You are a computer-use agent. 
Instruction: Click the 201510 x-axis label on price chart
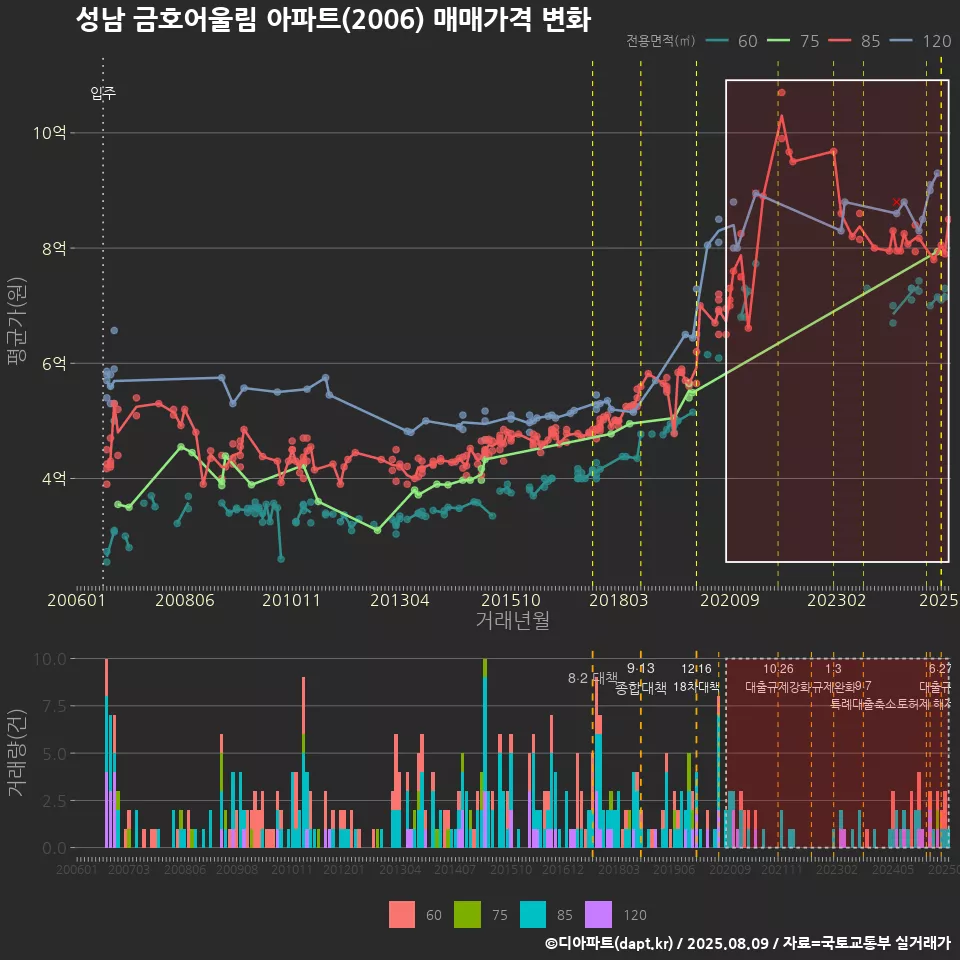[511, 600]
